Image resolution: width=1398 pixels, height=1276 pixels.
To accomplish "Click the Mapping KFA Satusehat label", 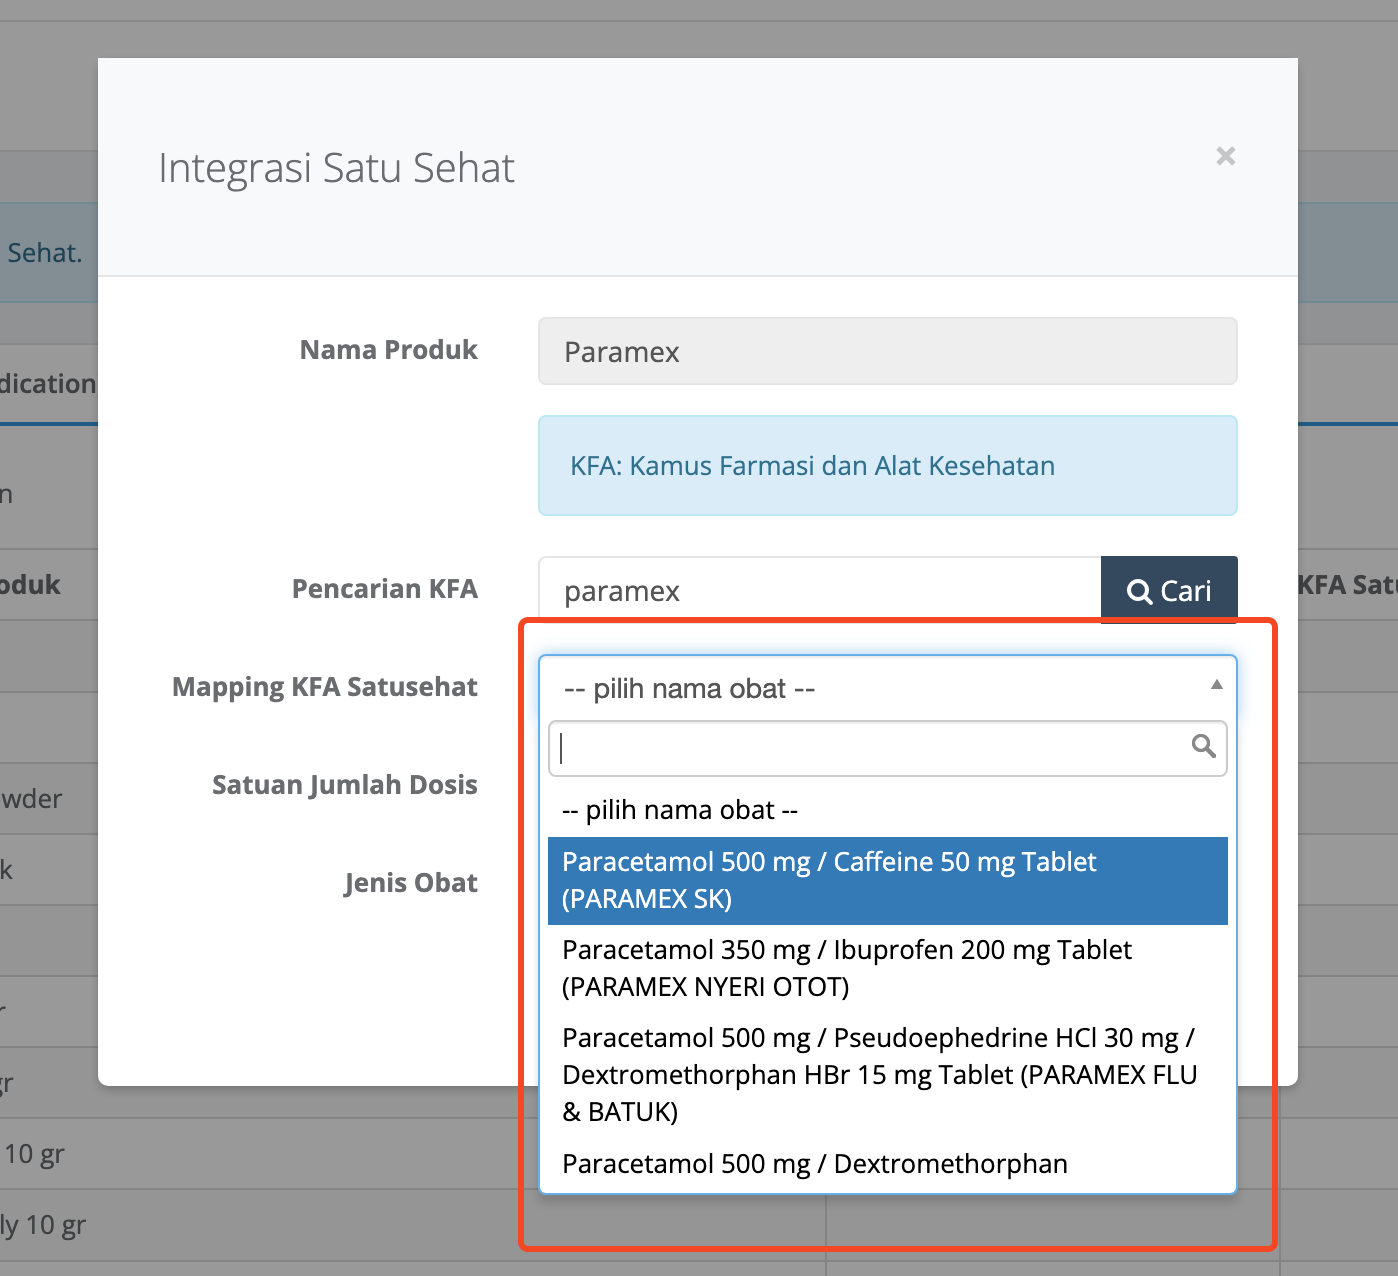I will click(x=325, y=687).
